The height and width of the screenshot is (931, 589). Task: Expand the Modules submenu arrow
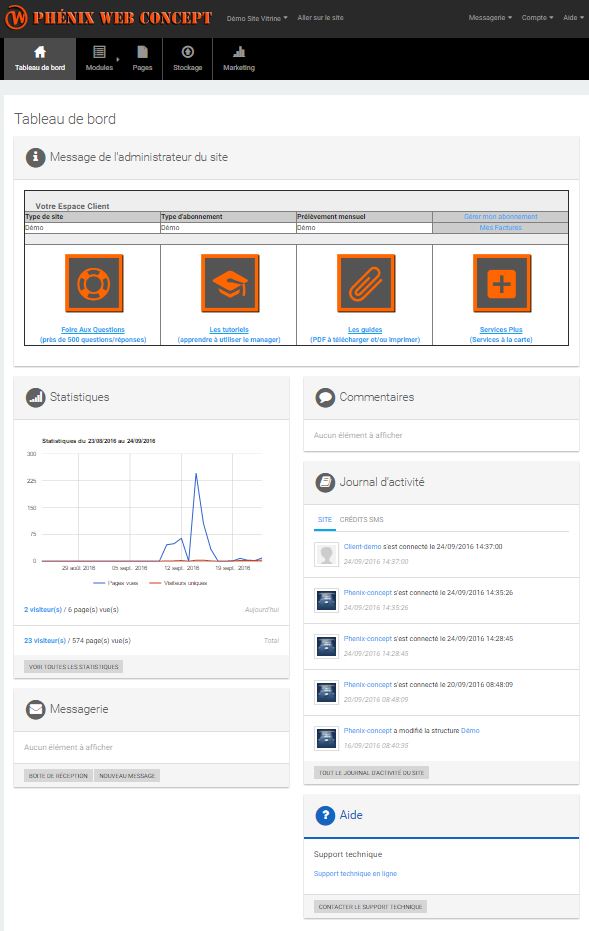[118, 59]
